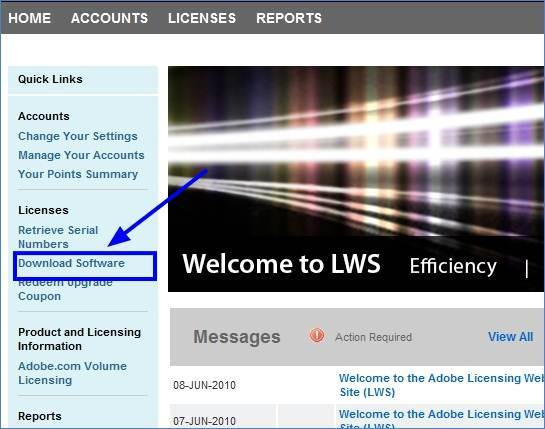Click the Quick Links header
545x429 pixels.
click(50, 79)
